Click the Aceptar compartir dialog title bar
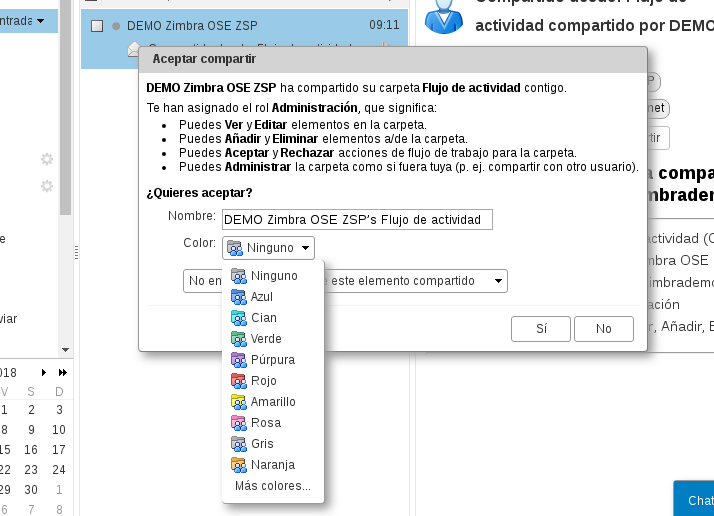Image resolution: width=714 pixels, height=516 pixels. (x=393, y=59)
